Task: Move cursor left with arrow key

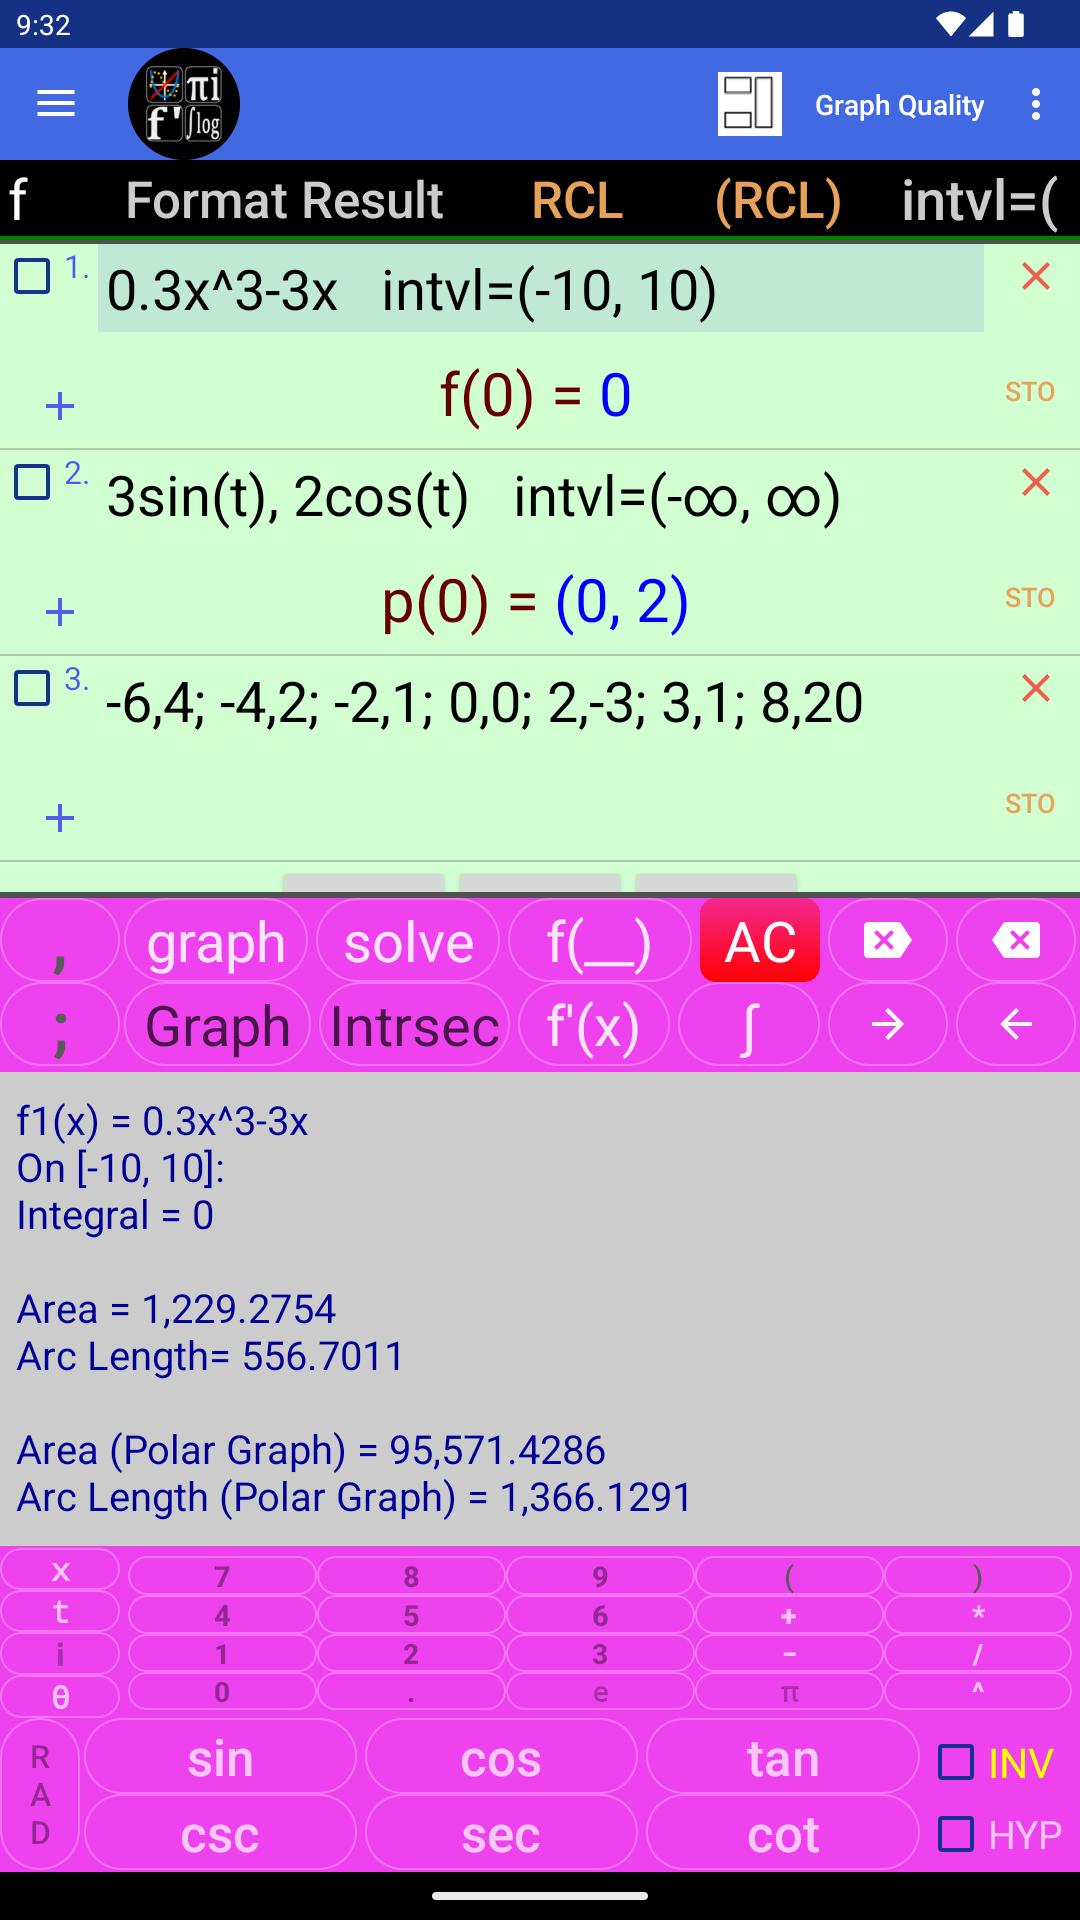Action: [1016, 1025]
